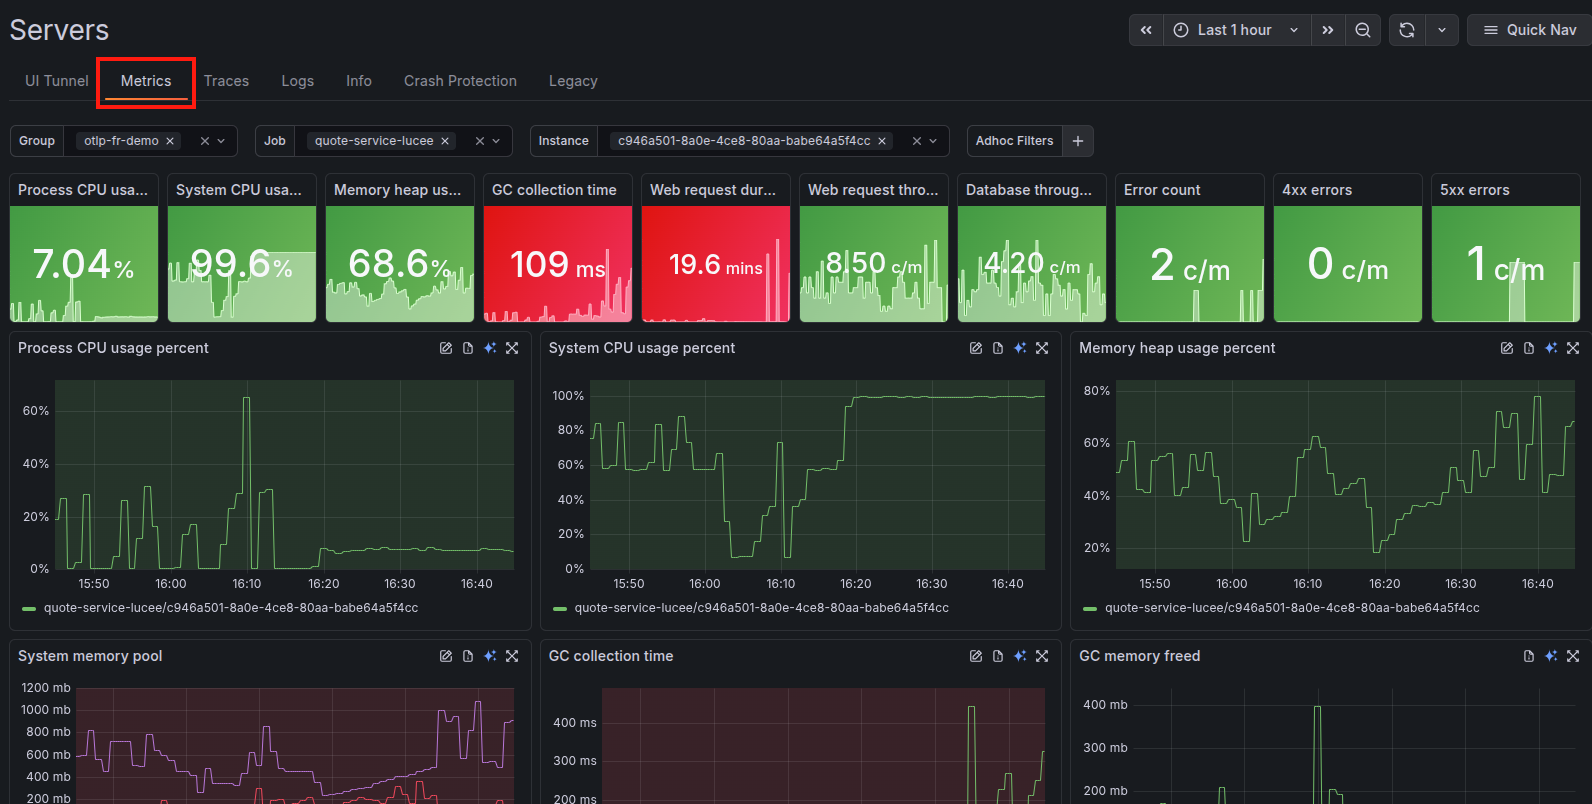Open the Quick Nav menu
Viewport: 1592px width, 804px height.
point(1530,30)
